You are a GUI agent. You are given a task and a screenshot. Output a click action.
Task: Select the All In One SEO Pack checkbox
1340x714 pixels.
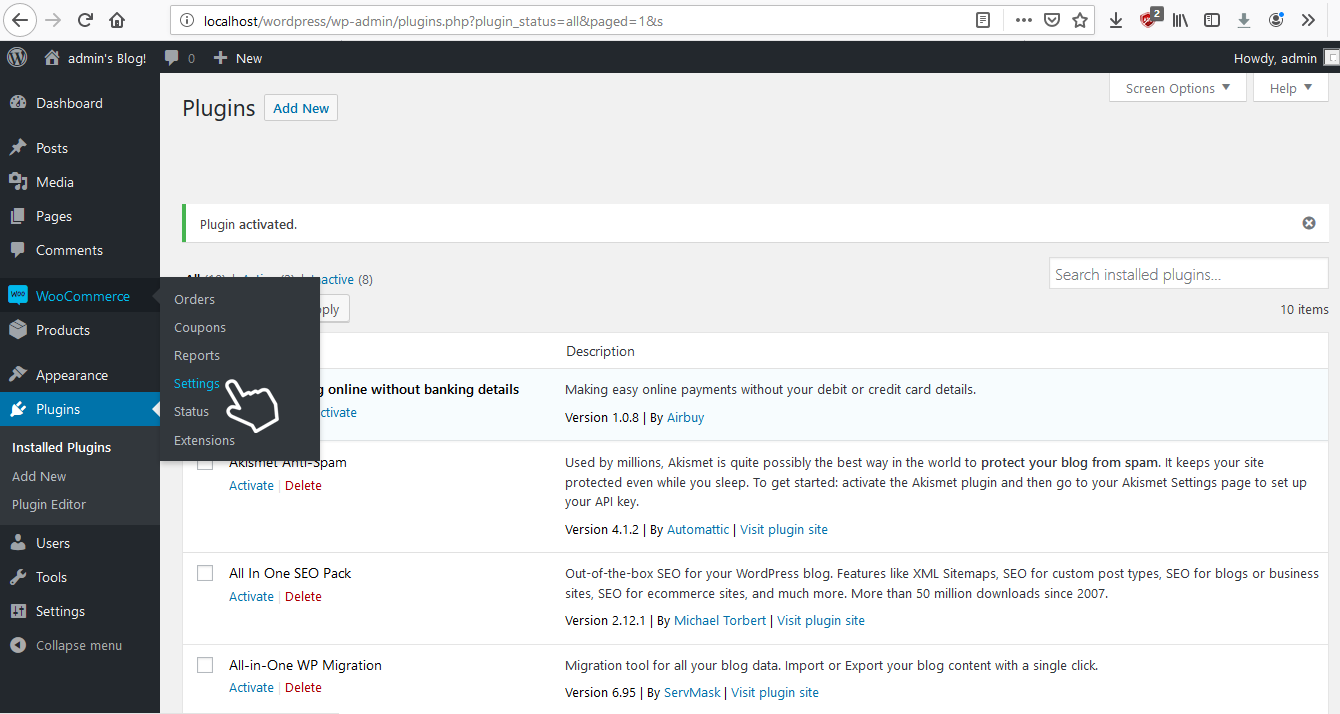(205, 573)
